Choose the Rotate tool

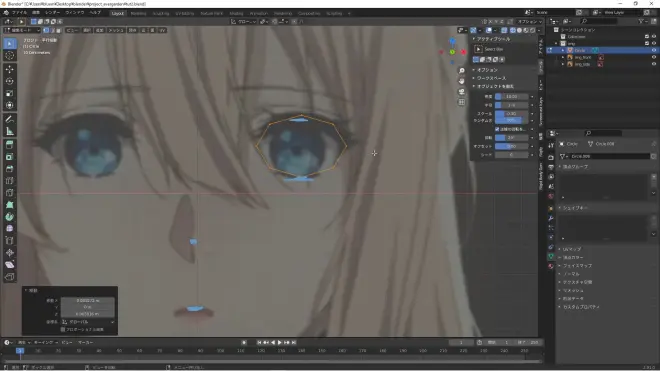(10, 81)
